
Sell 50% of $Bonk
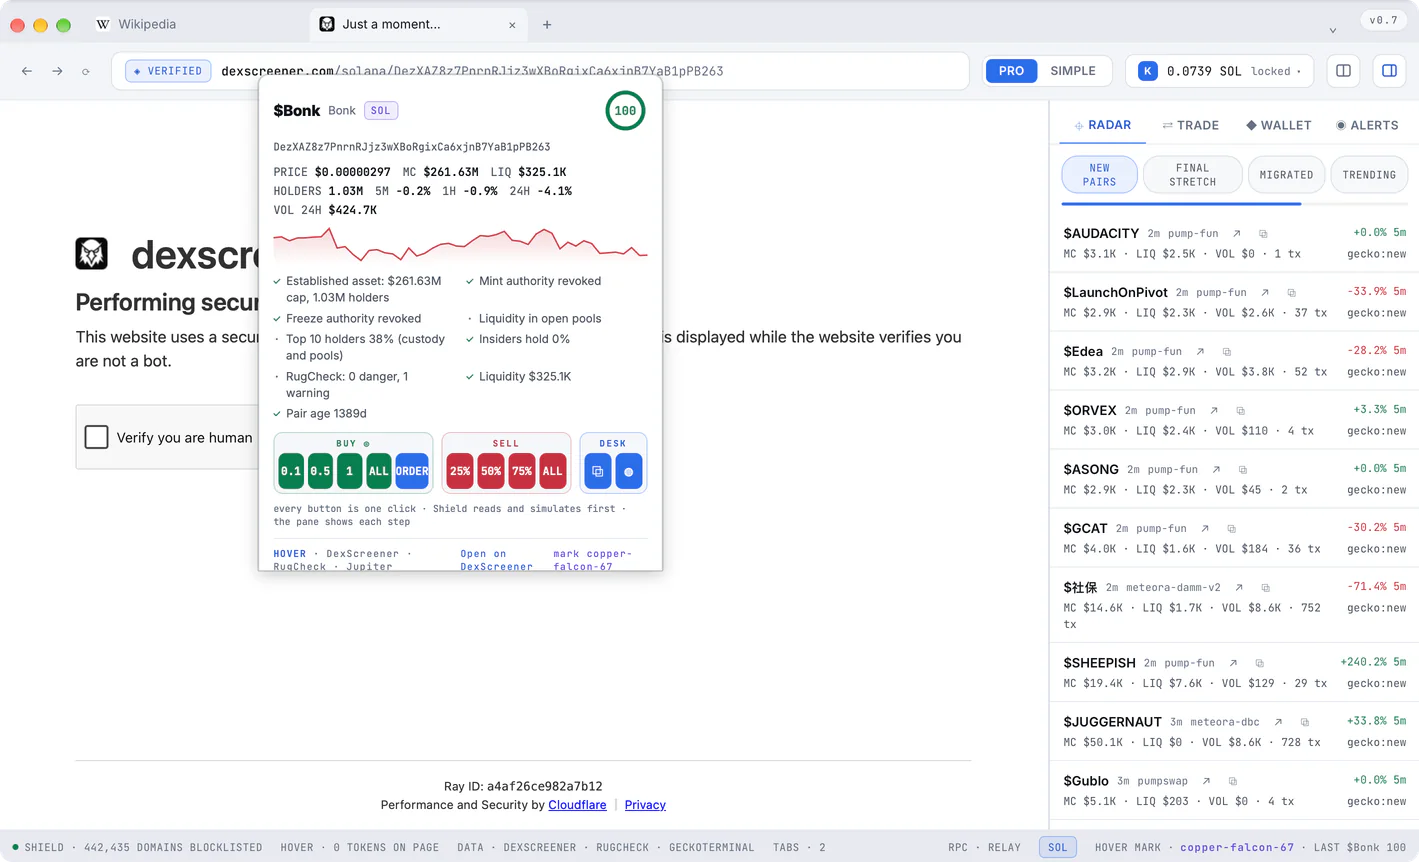coord(491,471)
